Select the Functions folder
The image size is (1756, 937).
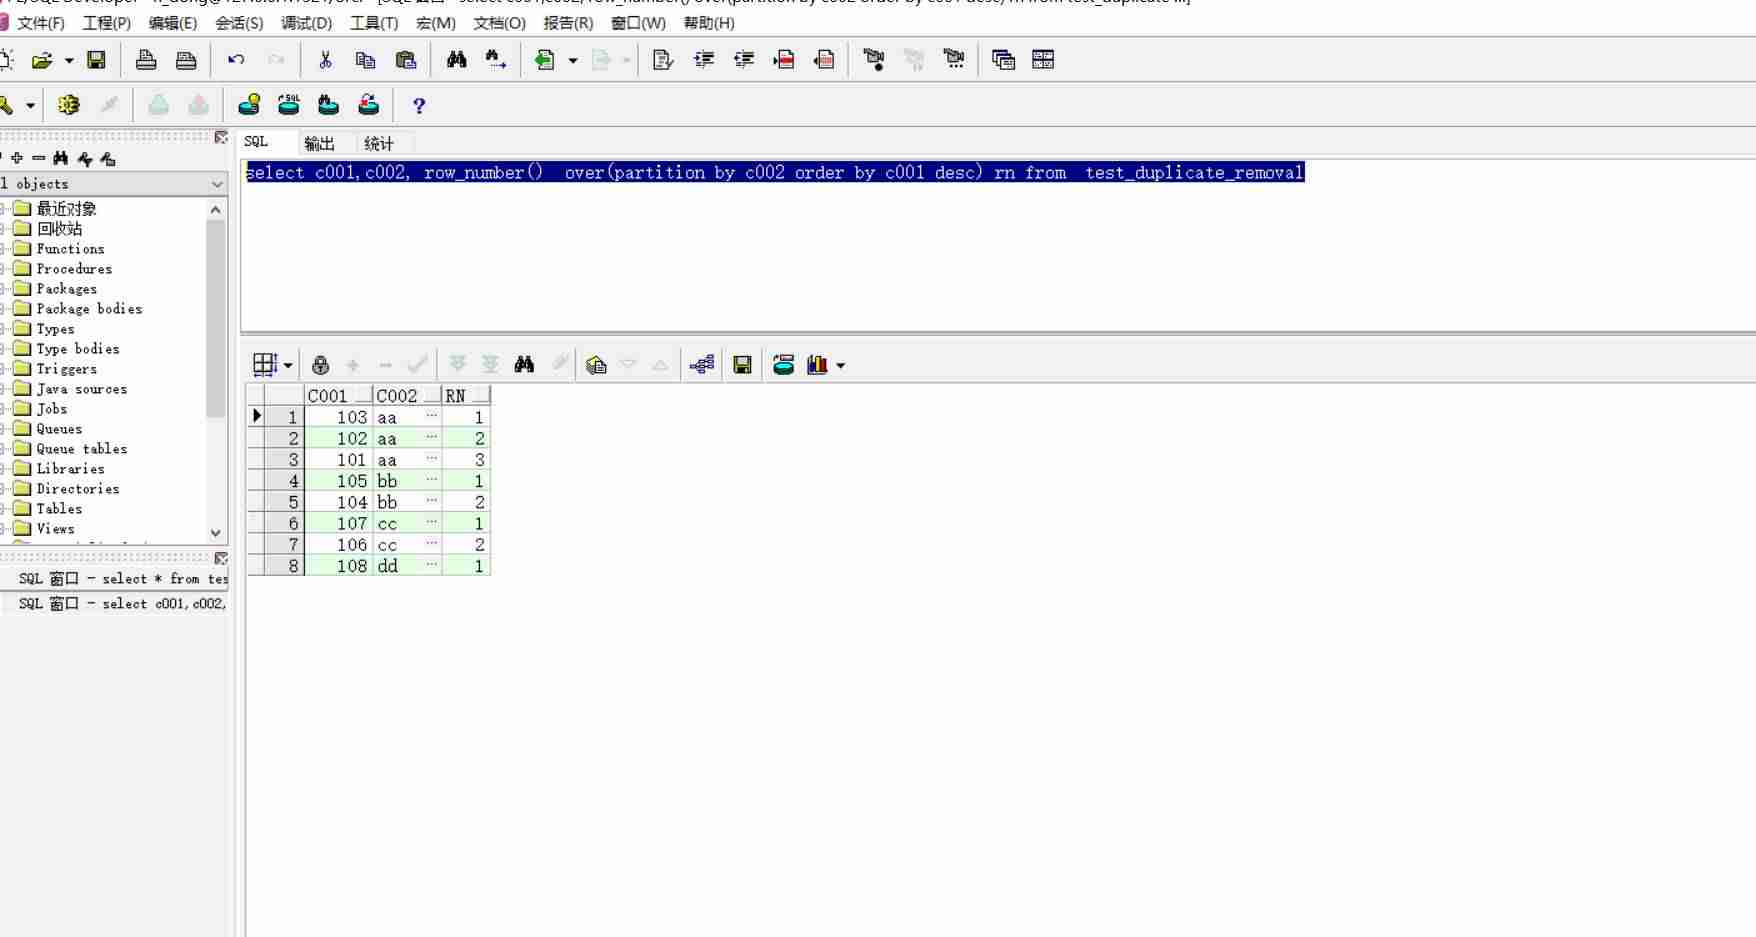70,249
